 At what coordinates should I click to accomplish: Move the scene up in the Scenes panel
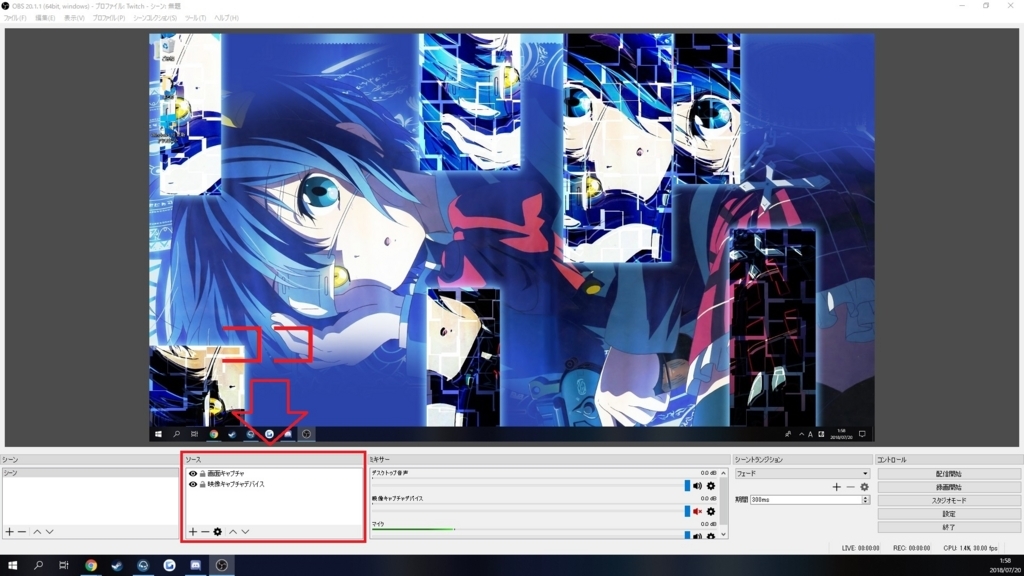point(37,532)
